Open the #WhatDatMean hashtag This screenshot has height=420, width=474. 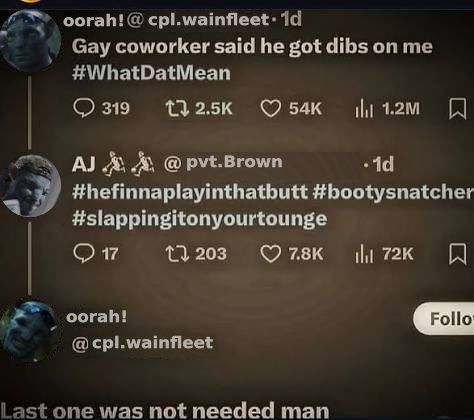(x=151, y=73)
